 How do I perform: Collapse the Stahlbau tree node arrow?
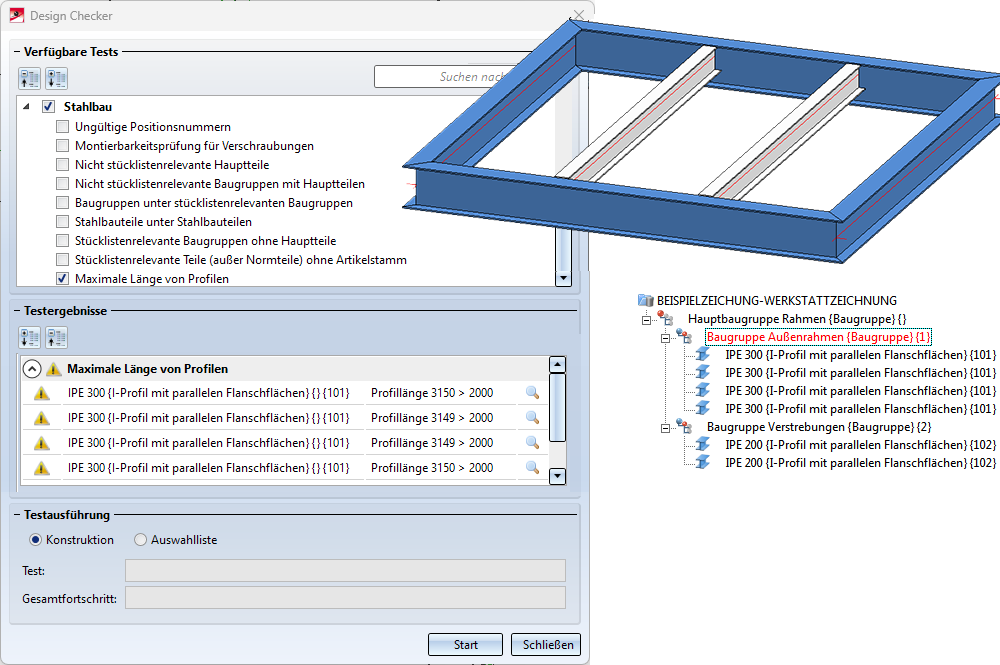[x=26, y=106]
